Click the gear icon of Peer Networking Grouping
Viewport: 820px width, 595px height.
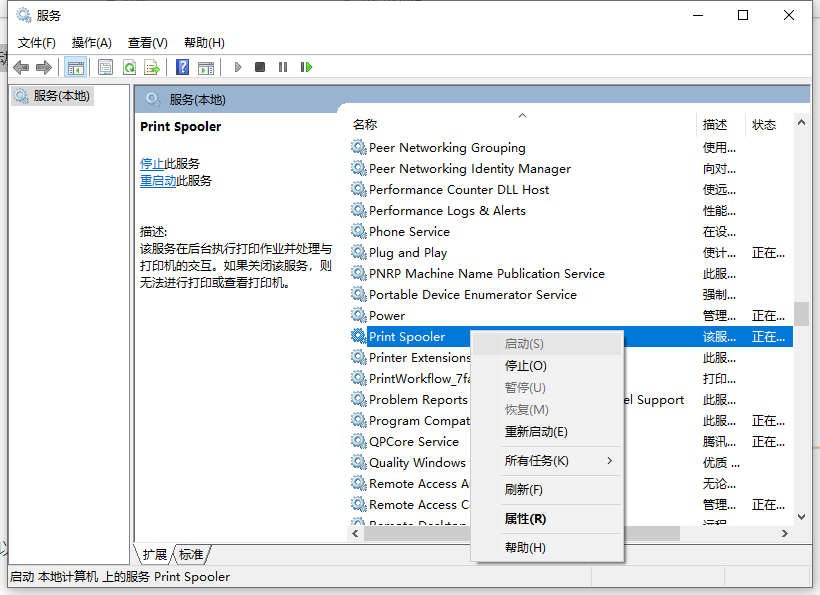tap(358, 147)
